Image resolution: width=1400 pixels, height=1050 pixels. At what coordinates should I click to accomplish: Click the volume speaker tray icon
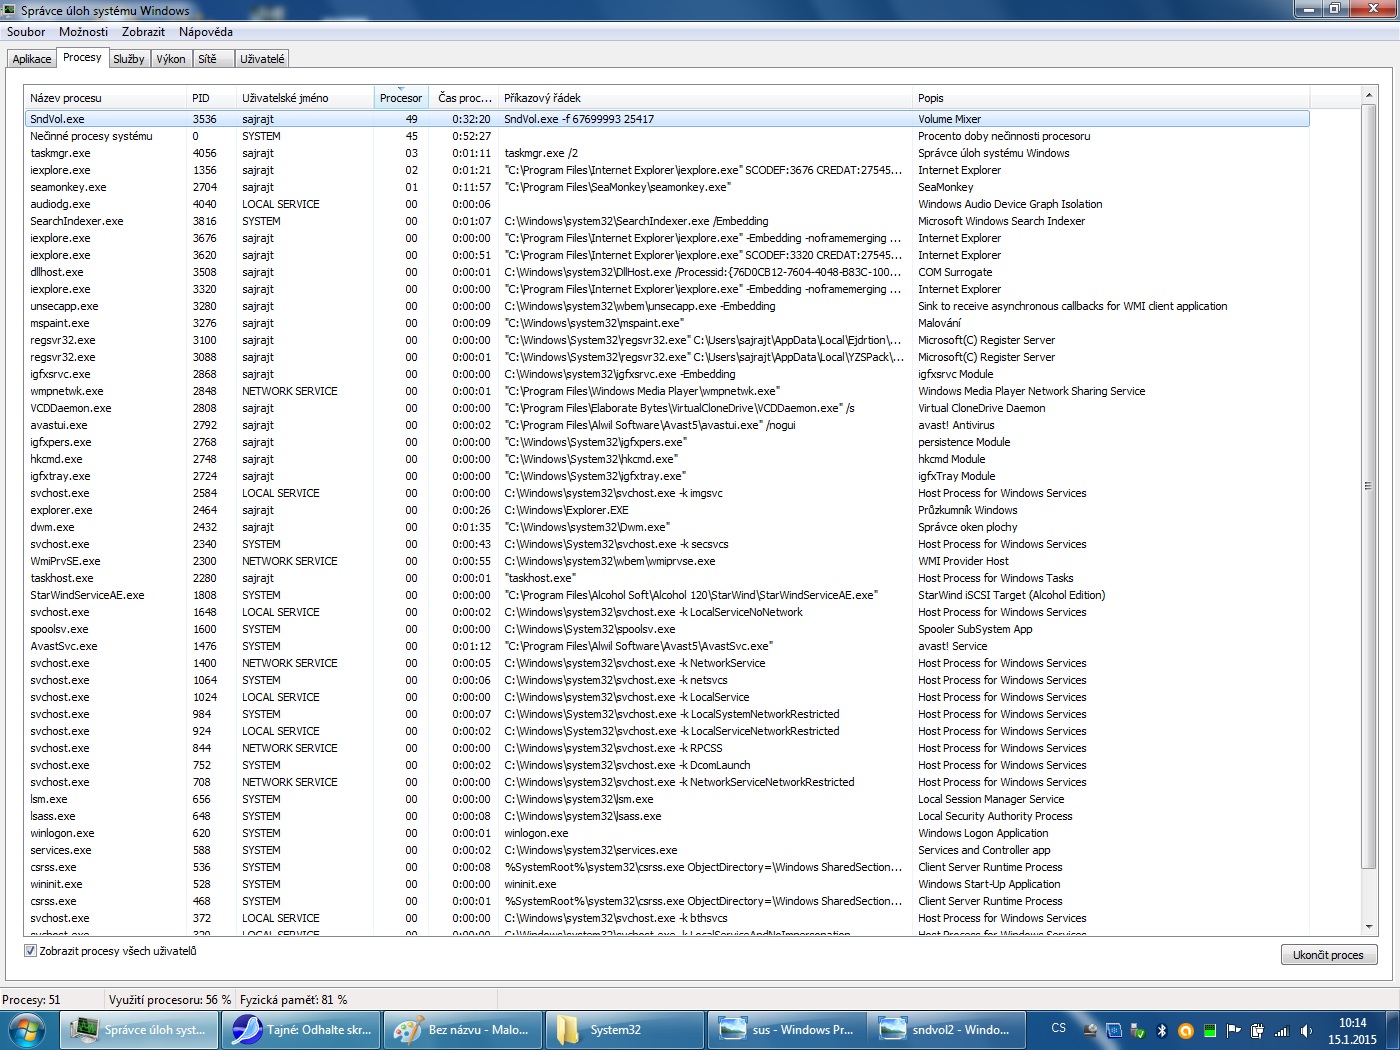pyautogui.click(x=1306, y=1030)
